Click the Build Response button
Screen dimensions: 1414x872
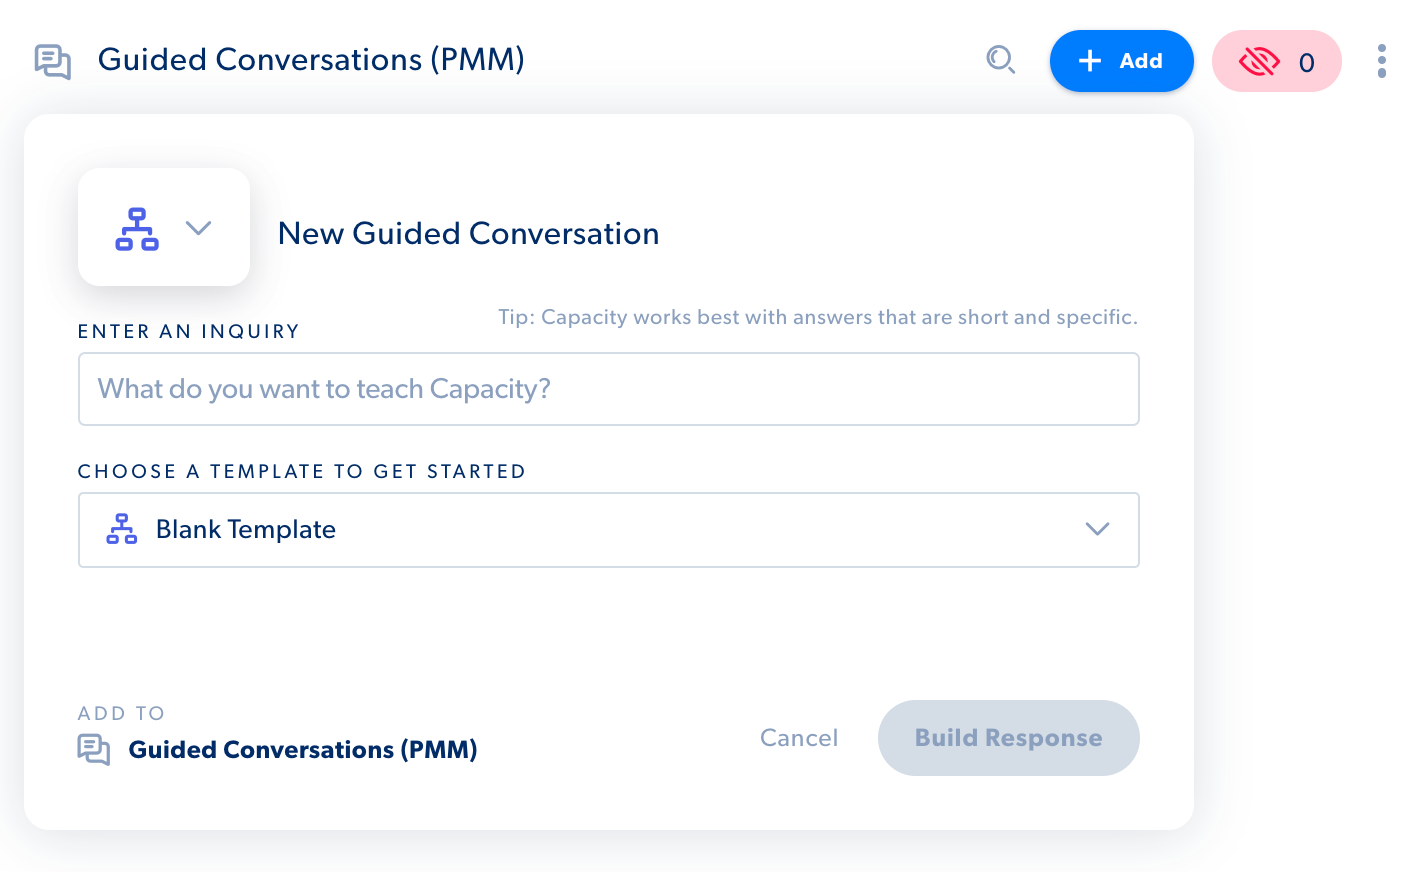pos(1009,738)
